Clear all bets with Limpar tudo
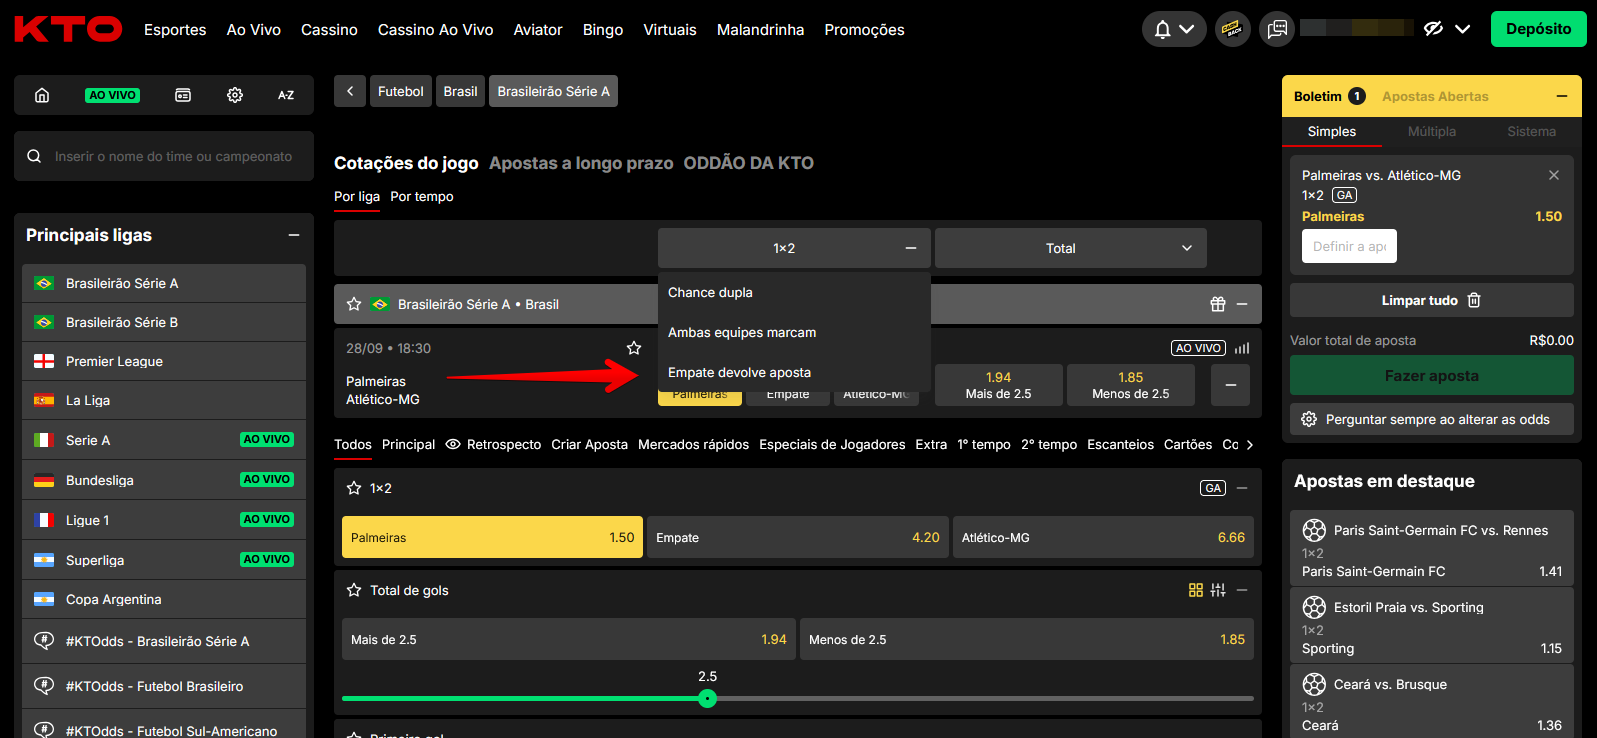1597x738 pixels. tap(1432, 300)
